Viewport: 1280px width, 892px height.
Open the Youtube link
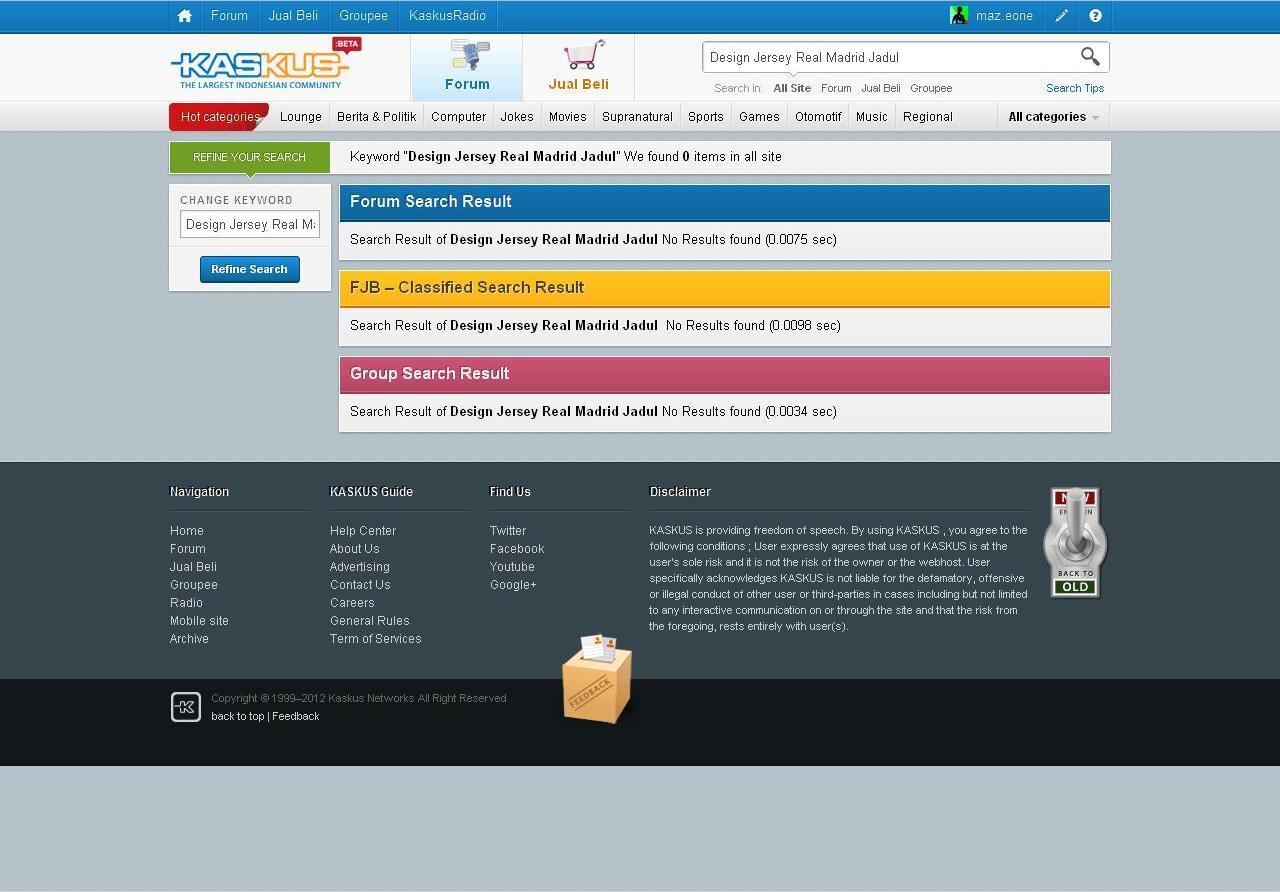coord(512,567)
